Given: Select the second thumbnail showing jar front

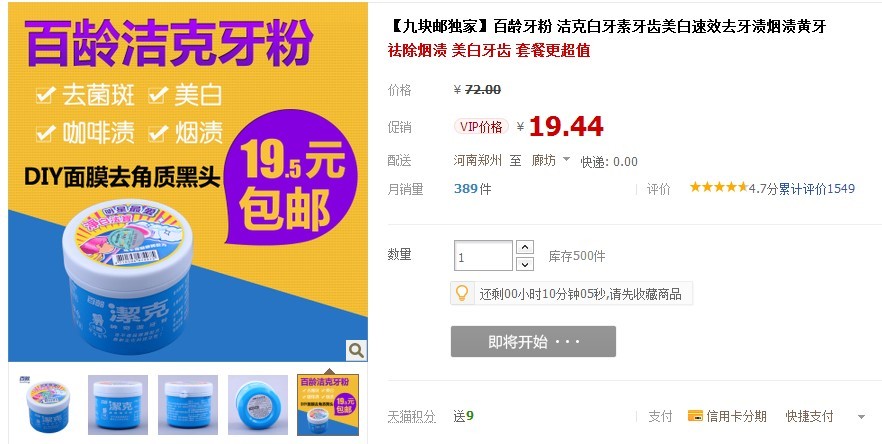Looking at the screenshot, I should coord(118,405).
